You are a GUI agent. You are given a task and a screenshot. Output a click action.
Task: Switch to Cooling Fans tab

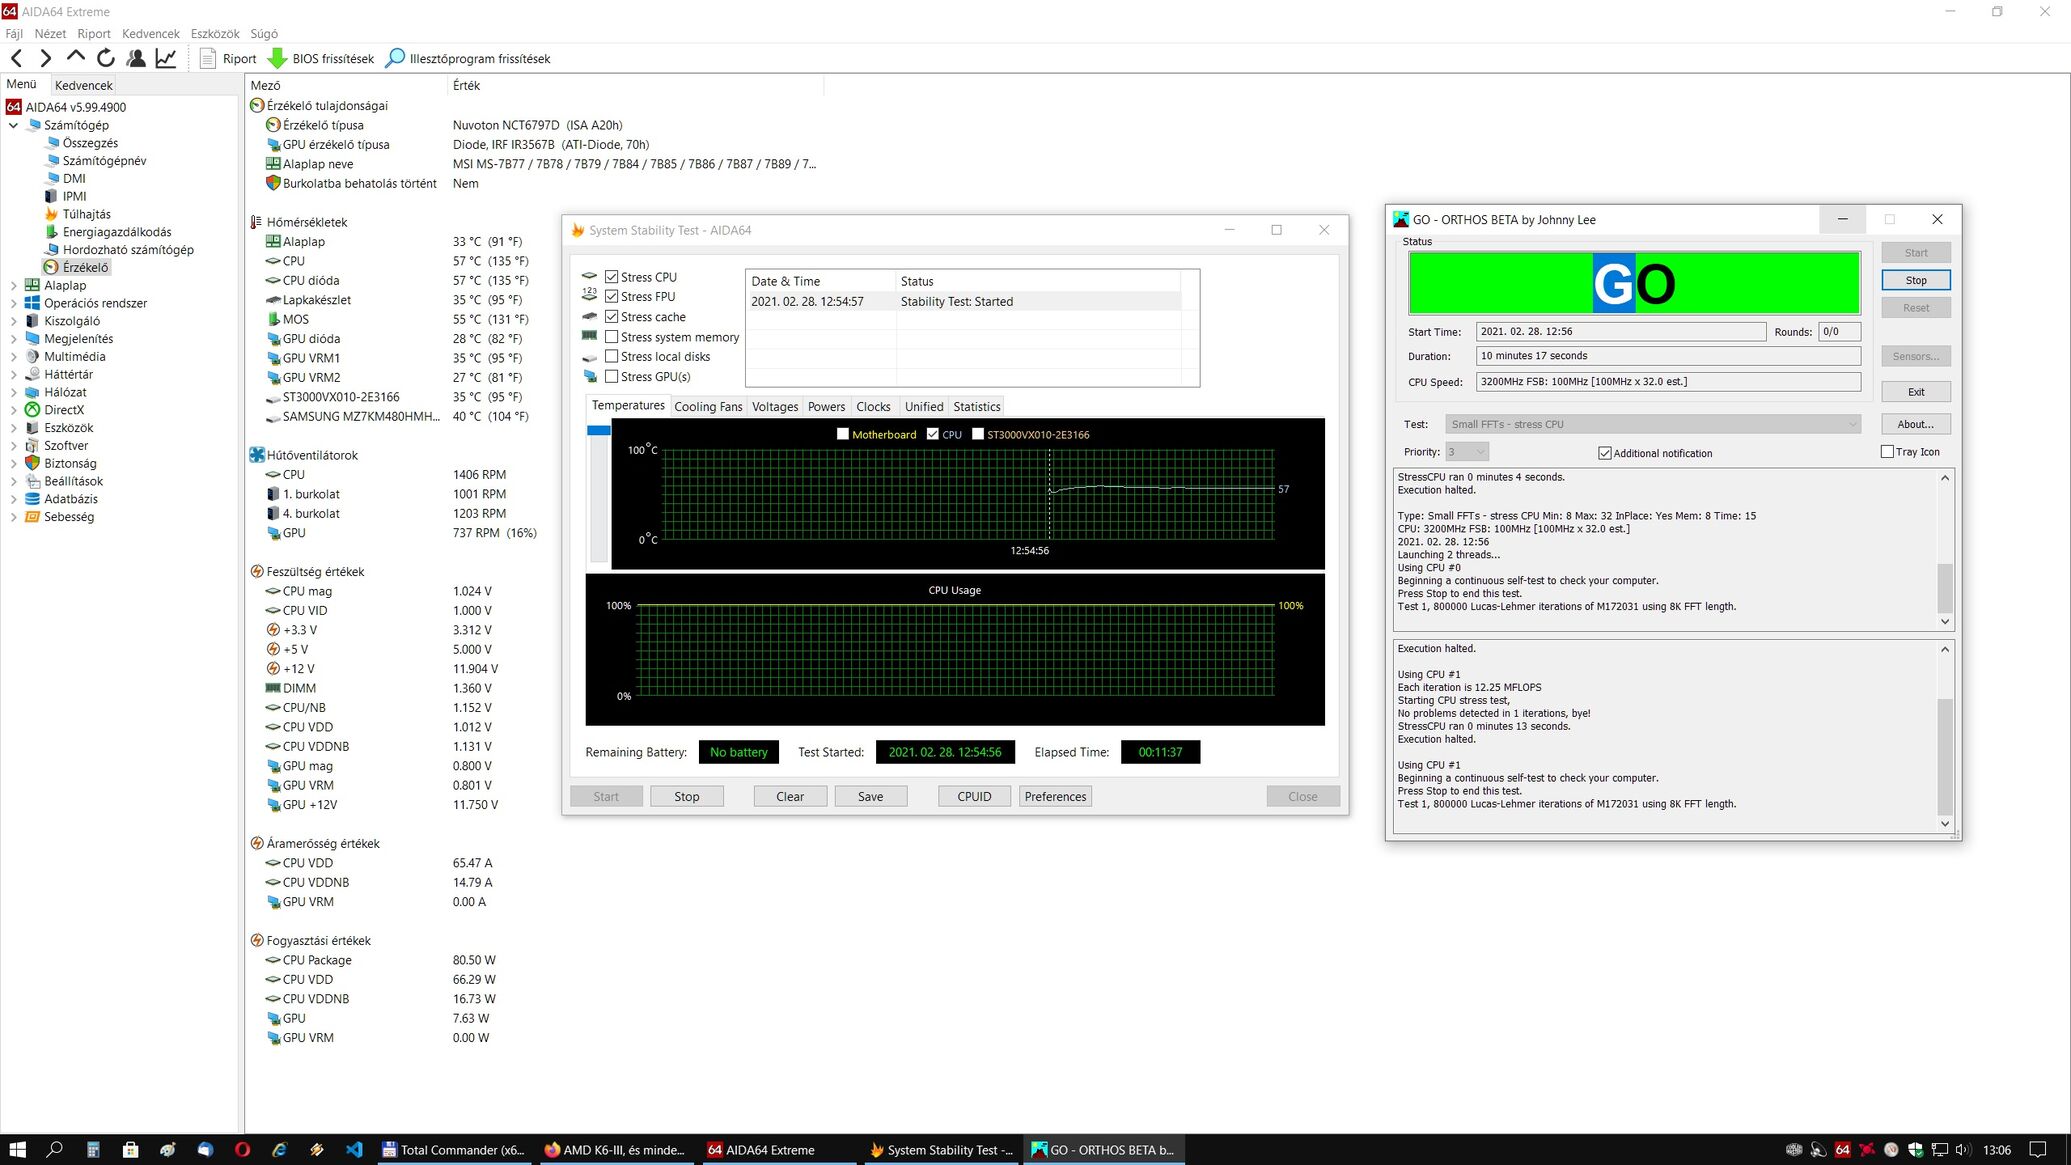(708, 406)
